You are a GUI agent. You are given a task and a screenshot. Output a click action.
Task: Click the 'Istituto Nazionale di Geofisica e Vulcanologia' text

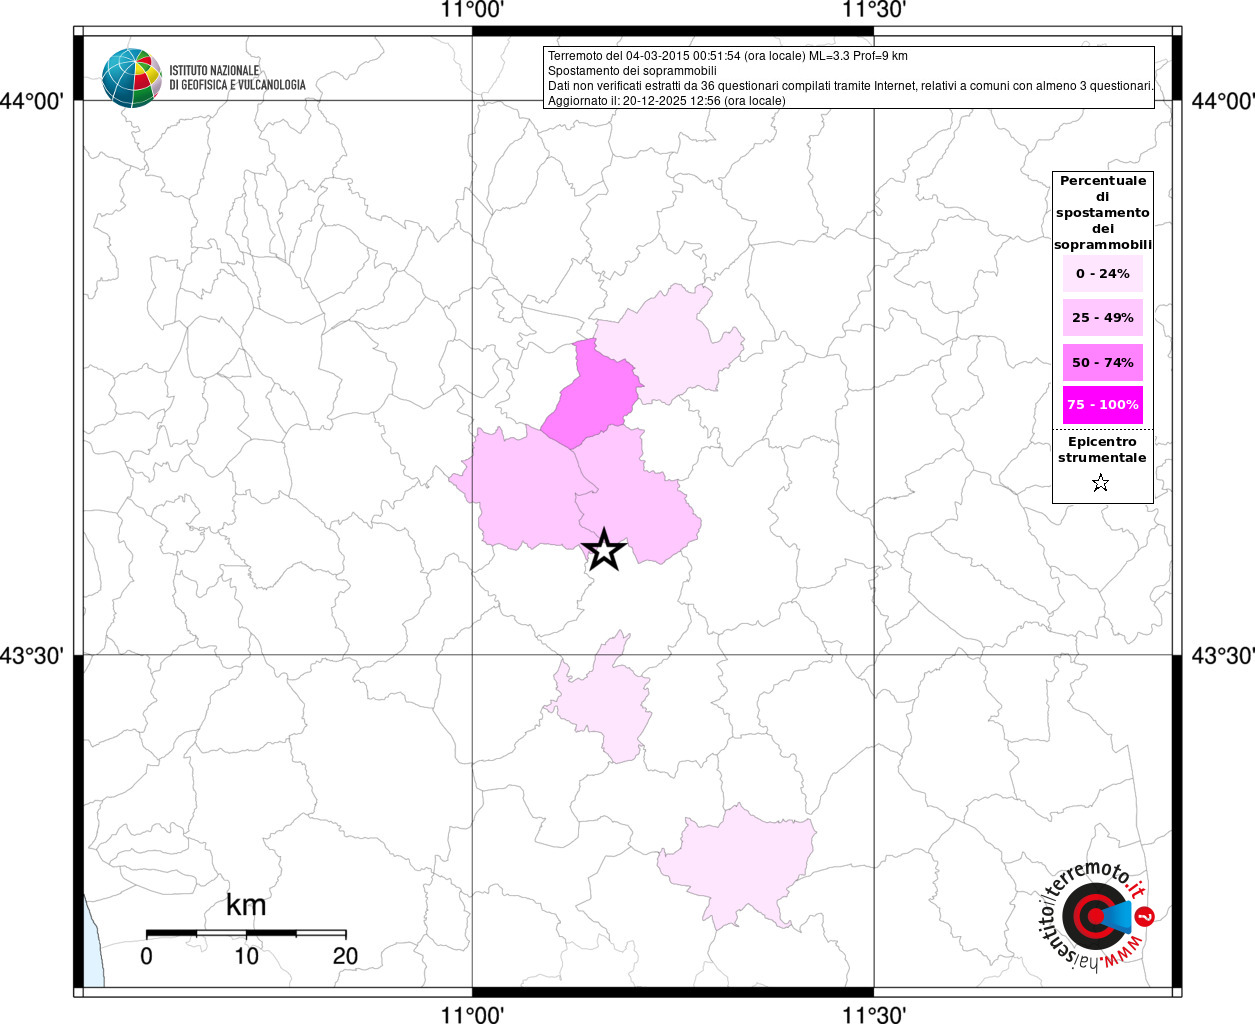pos(237,78)
